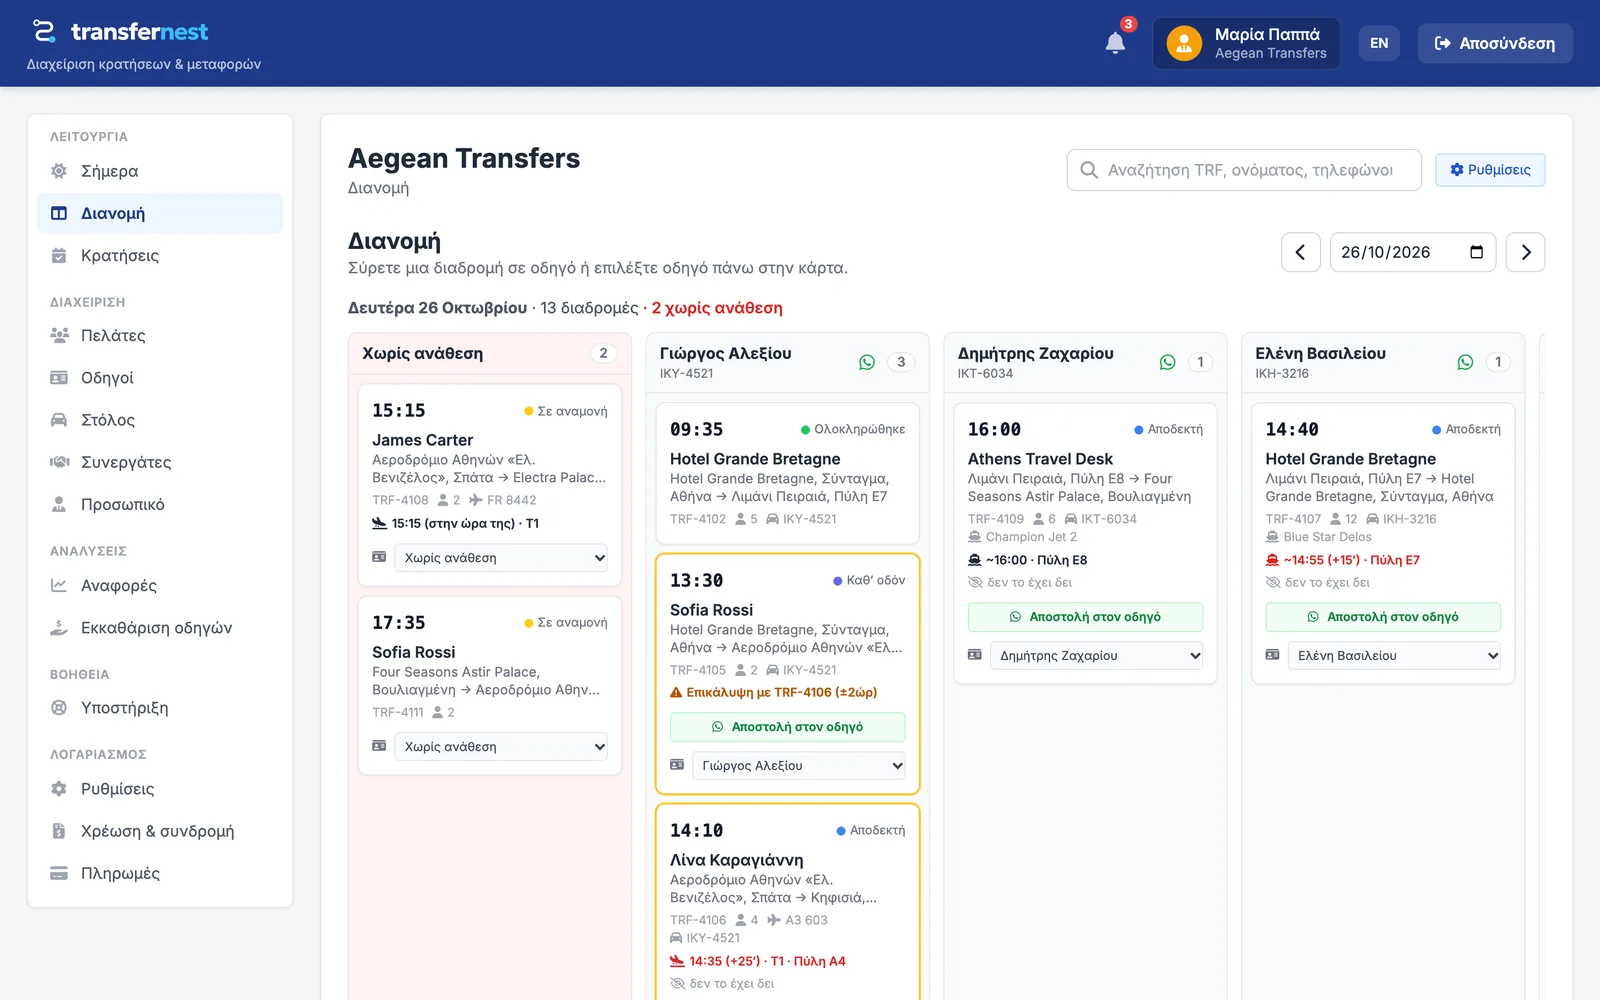
Task: Select the 14:10 Λίνα Καραγιάννη card
Action: click(788, 902)
